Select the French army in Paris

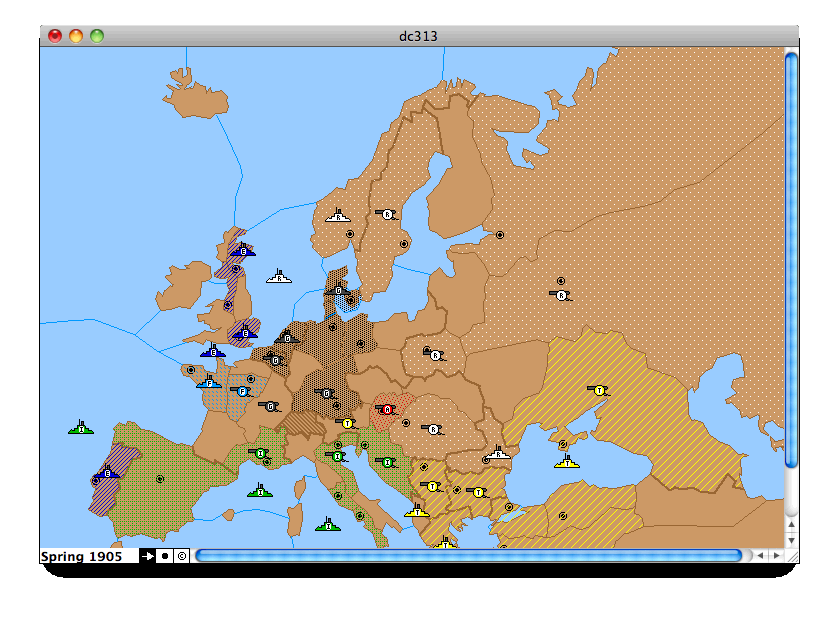point(242,391)
